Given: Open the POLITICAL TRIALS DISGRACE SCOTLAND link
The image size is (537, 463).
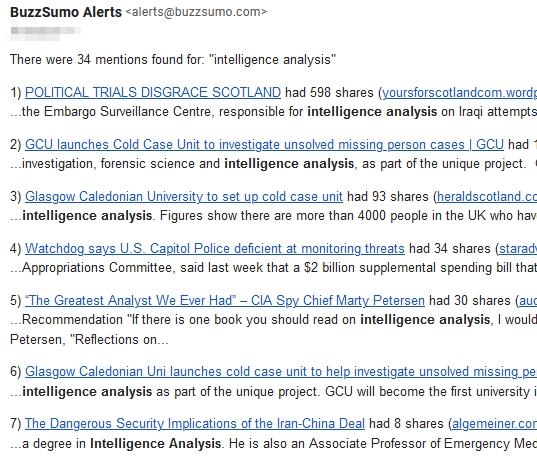Looking at the screenshot, I should [x=153, y=93].
